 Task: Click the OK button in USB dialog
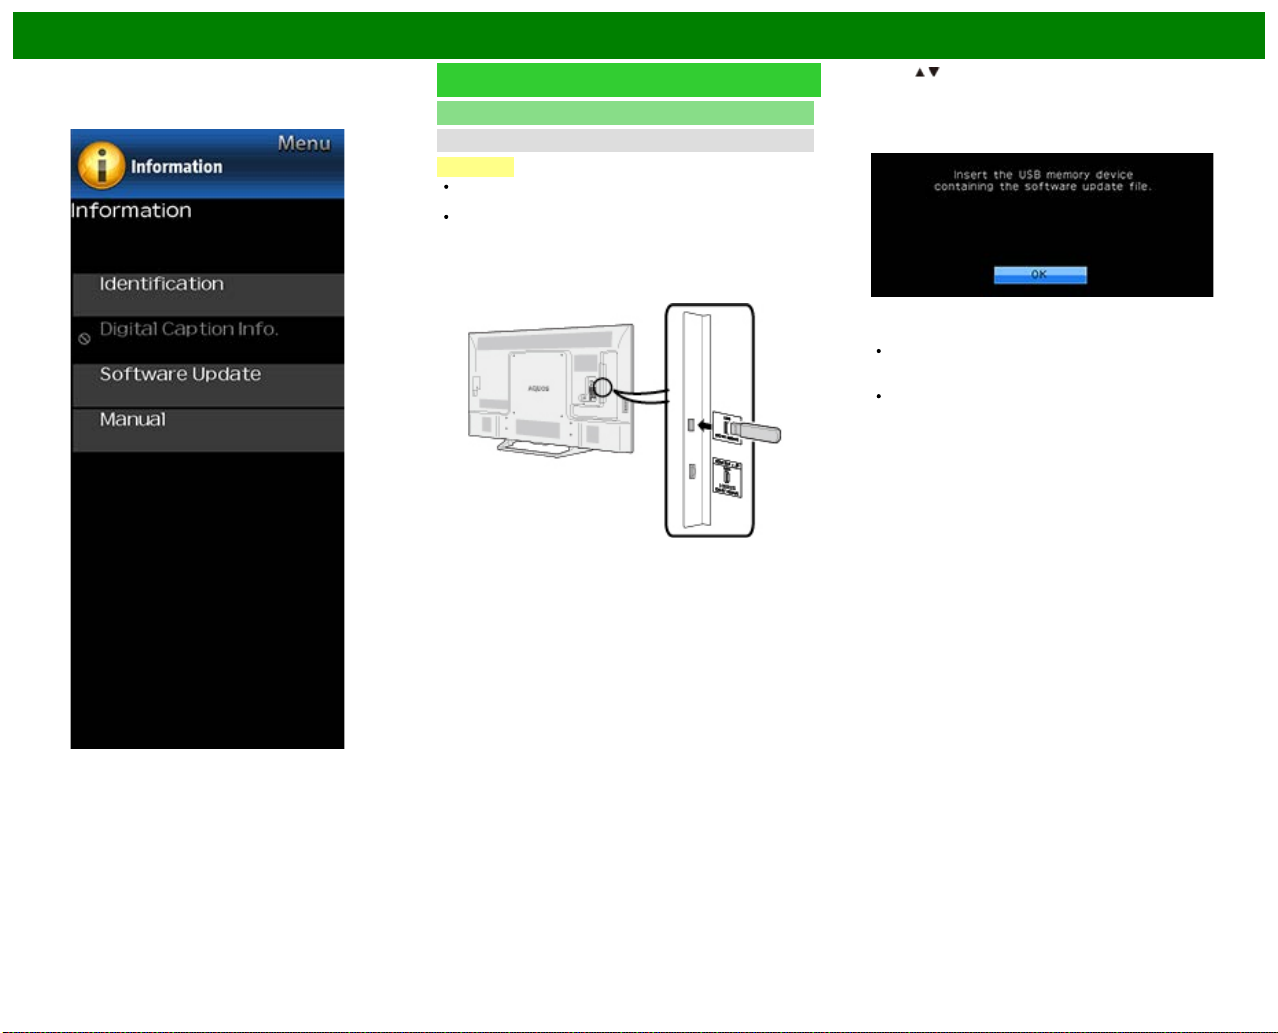1040,275
